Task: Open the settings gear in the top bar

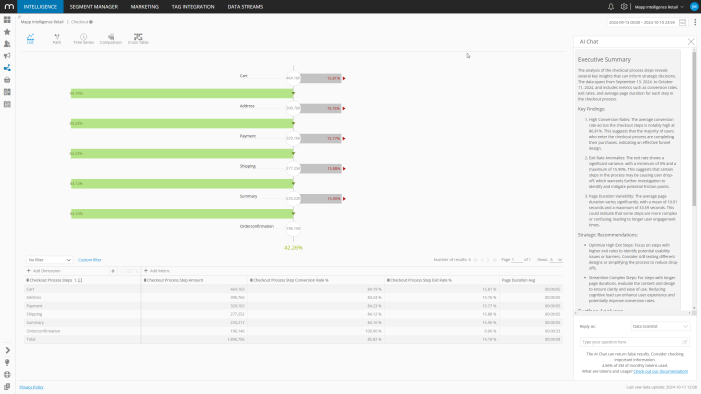Action: (x=624, y=7)
